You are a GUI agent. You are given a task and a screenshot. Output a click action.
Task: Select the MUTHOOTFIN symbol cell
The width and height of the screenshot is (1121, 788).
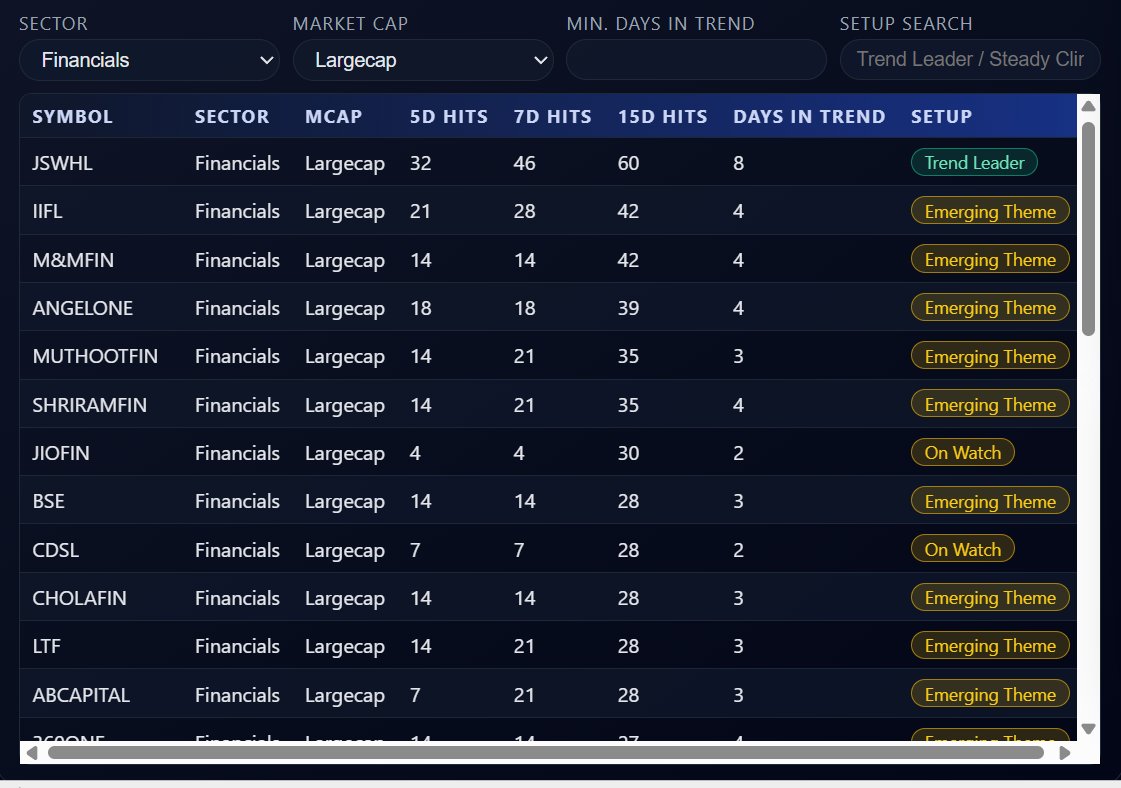(x=95, y=356)
